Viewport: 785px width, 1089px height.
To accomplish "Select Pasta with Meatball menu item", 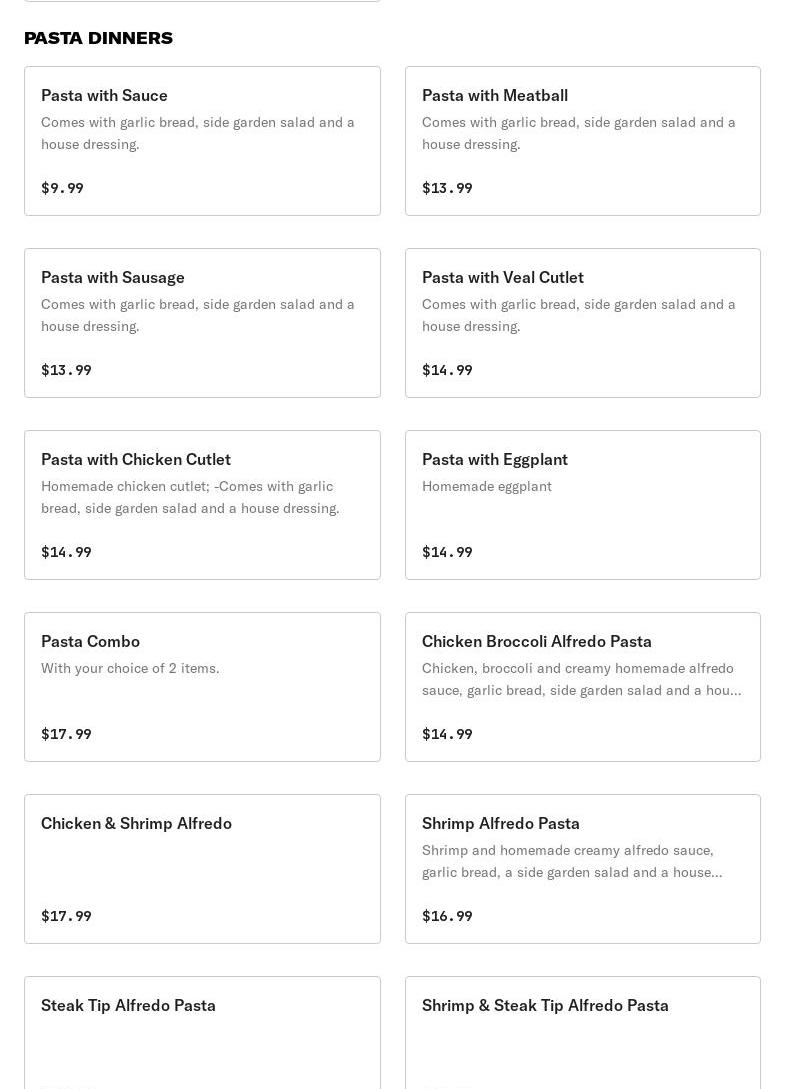I will tap(583, 141).
